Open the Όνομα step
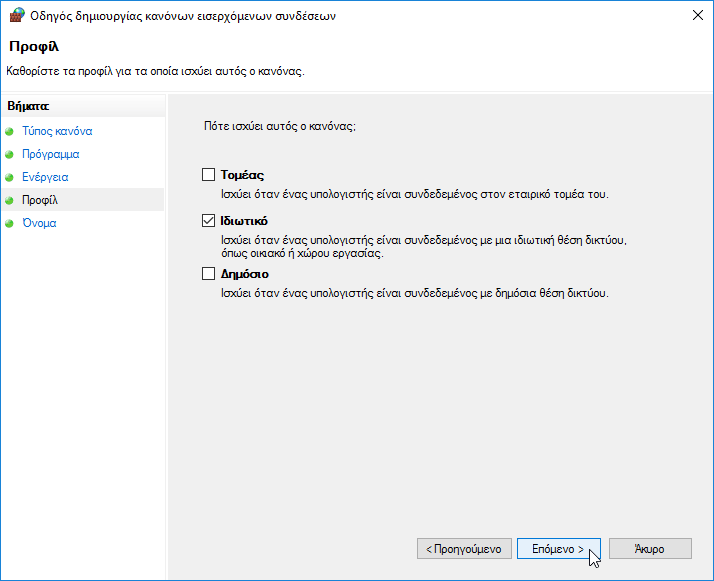Screen dimensions: 714x581 pos(39,223)
